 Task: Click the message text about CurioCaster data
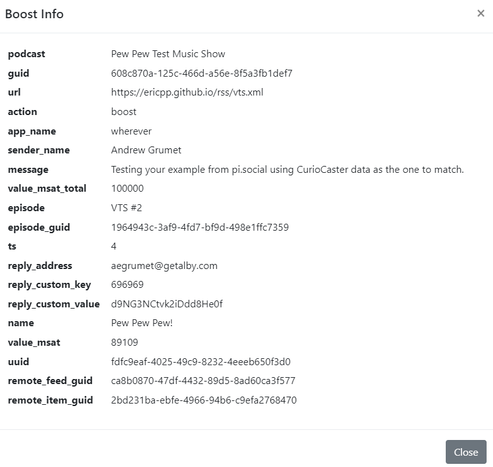pos(287,169)
